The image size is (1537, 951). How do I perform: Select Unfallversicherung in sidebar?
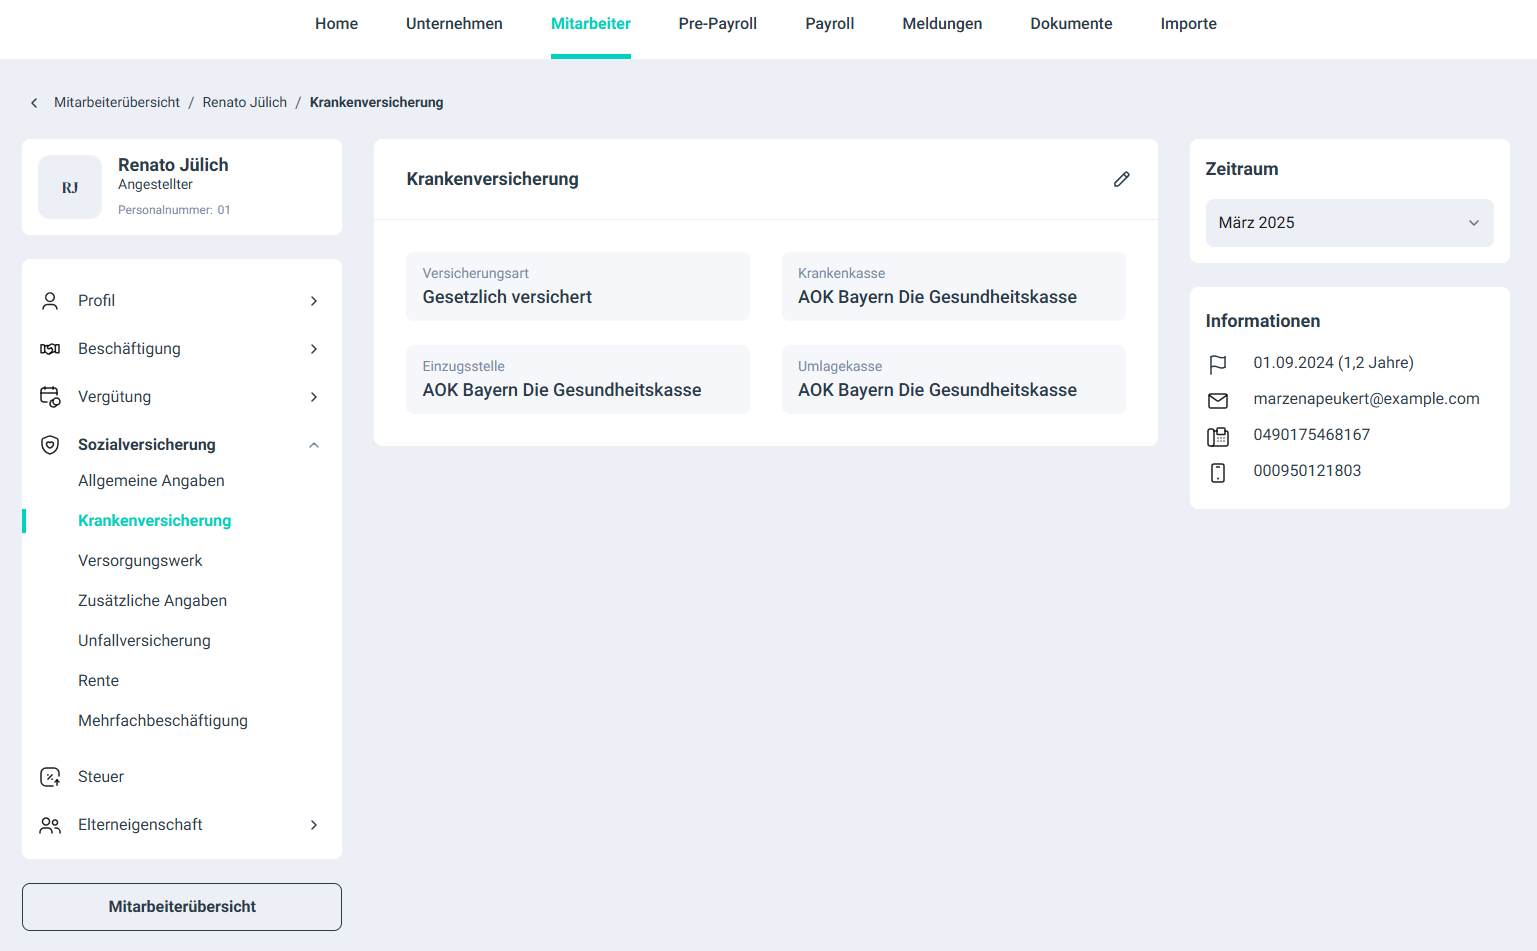(x=144, y=641)
